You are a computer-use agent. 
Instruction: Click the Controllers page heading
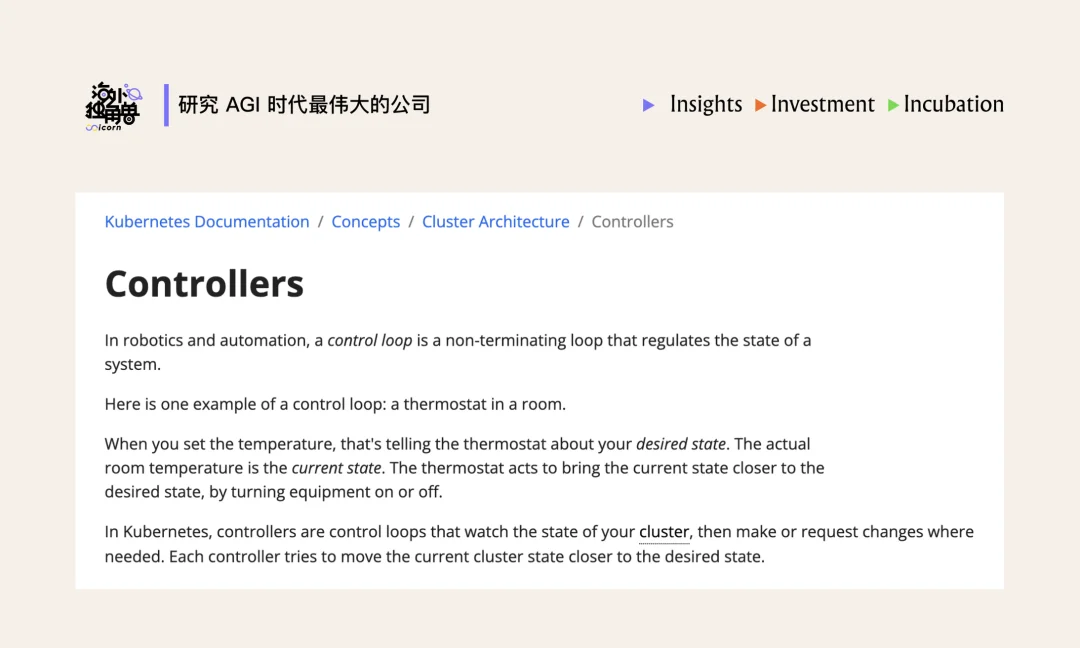point(204,284)
